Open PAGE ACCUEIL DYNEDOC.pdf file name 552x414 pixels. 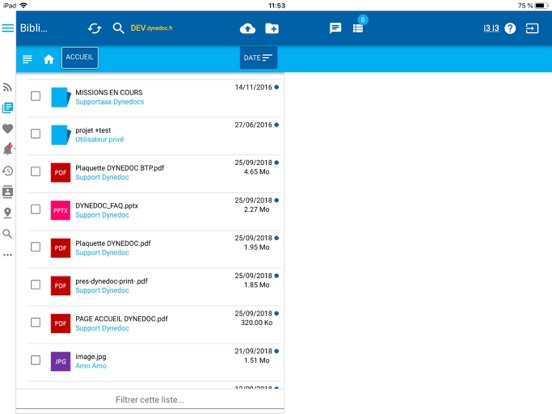tap(121, 319)
